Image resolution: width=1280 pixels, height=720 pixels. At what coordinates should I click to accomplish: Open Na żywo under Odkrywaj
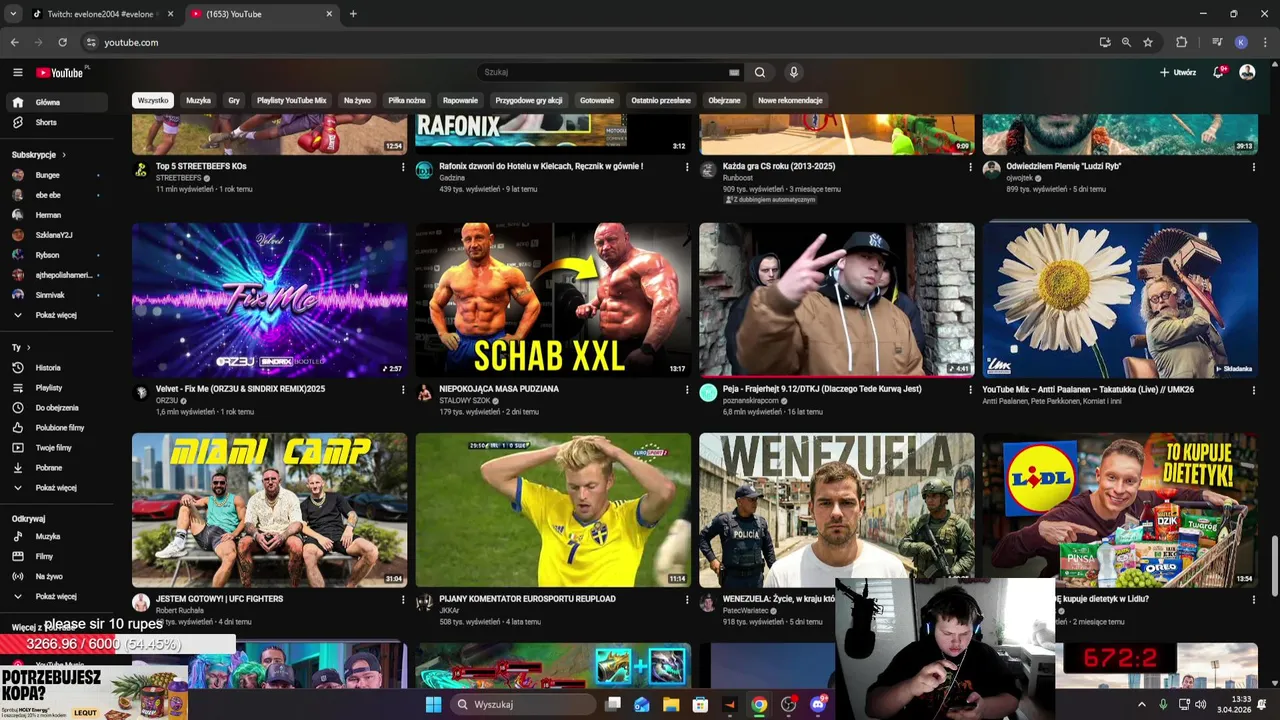[x=56, y=576]
